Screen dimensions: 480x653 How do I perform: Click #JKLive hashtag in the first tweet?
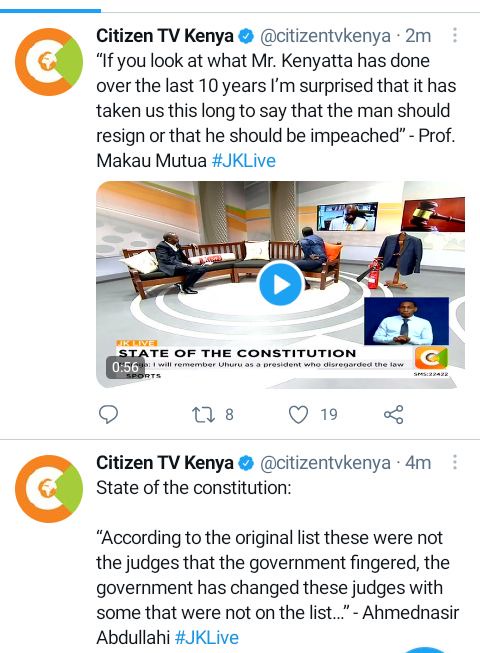click(x=244, y=161)
